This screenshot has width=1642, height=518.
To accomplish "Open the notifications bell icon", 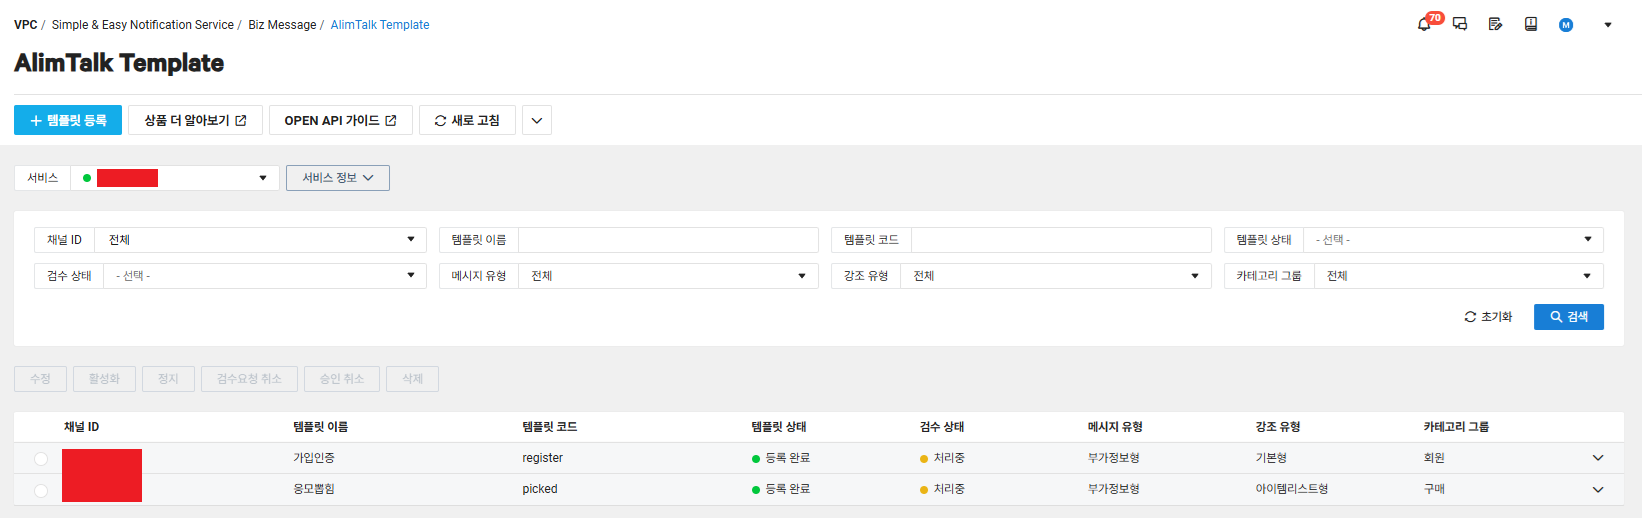I will point(1424,24).
